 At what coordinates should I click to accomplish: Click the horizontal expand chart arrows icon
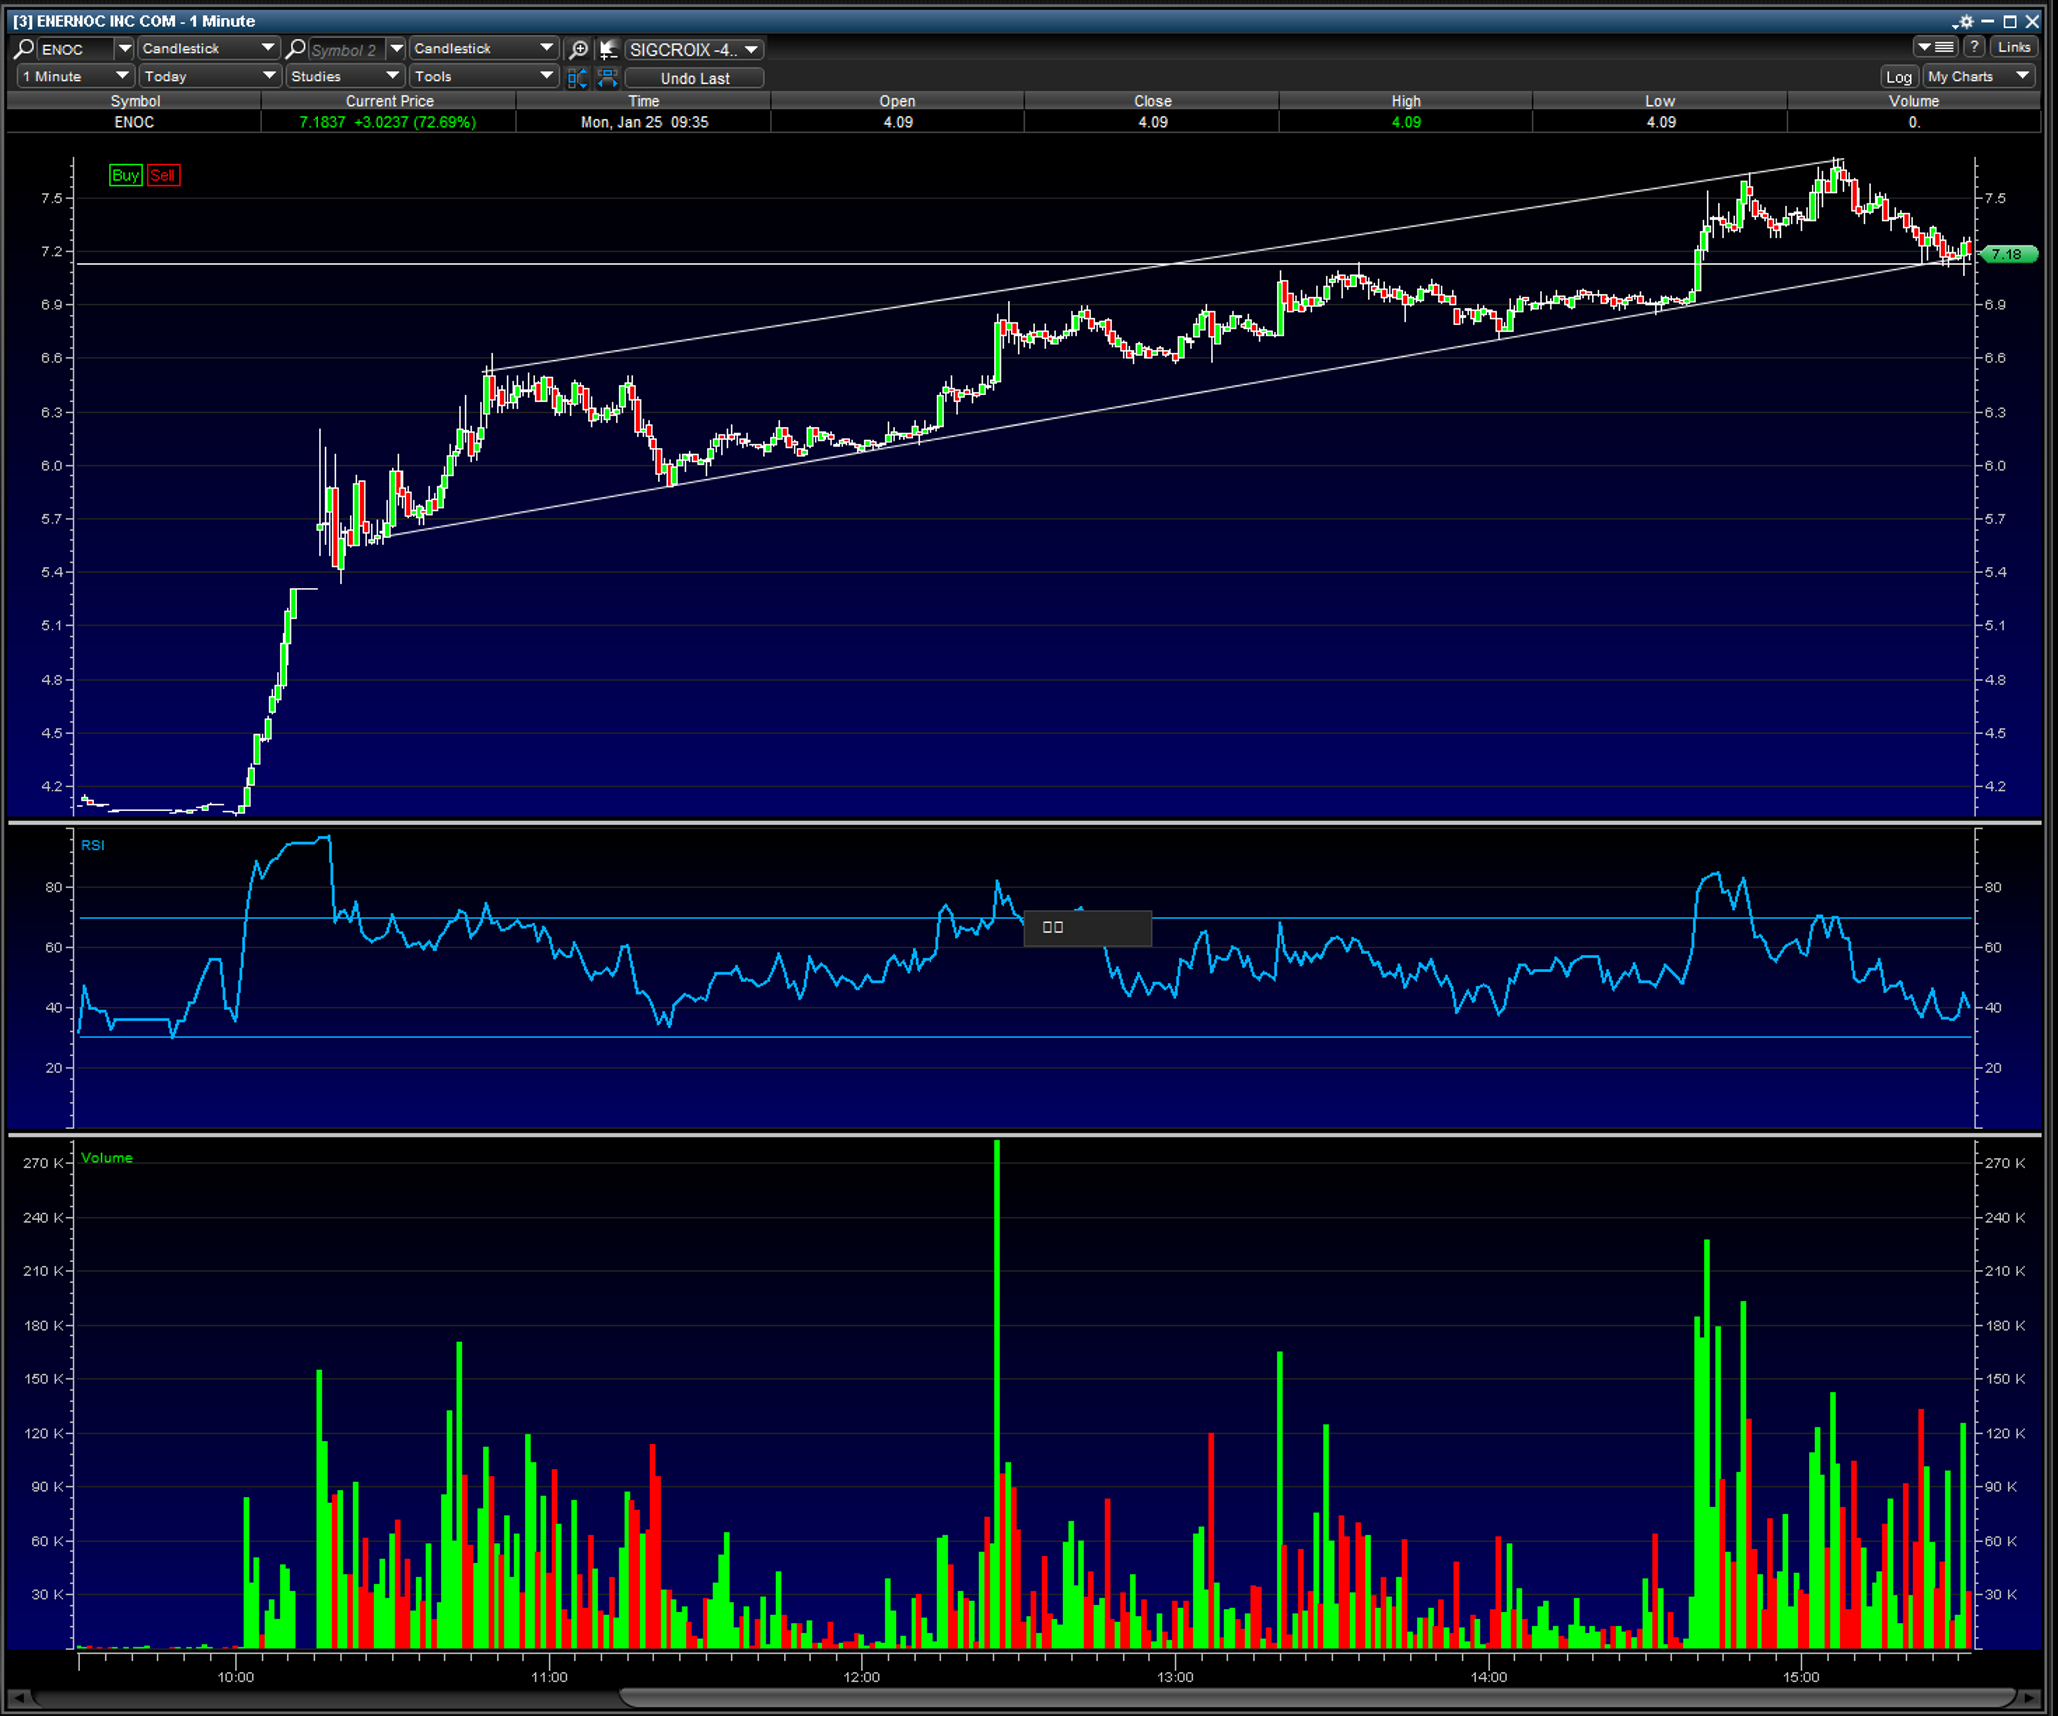(607, 77)
